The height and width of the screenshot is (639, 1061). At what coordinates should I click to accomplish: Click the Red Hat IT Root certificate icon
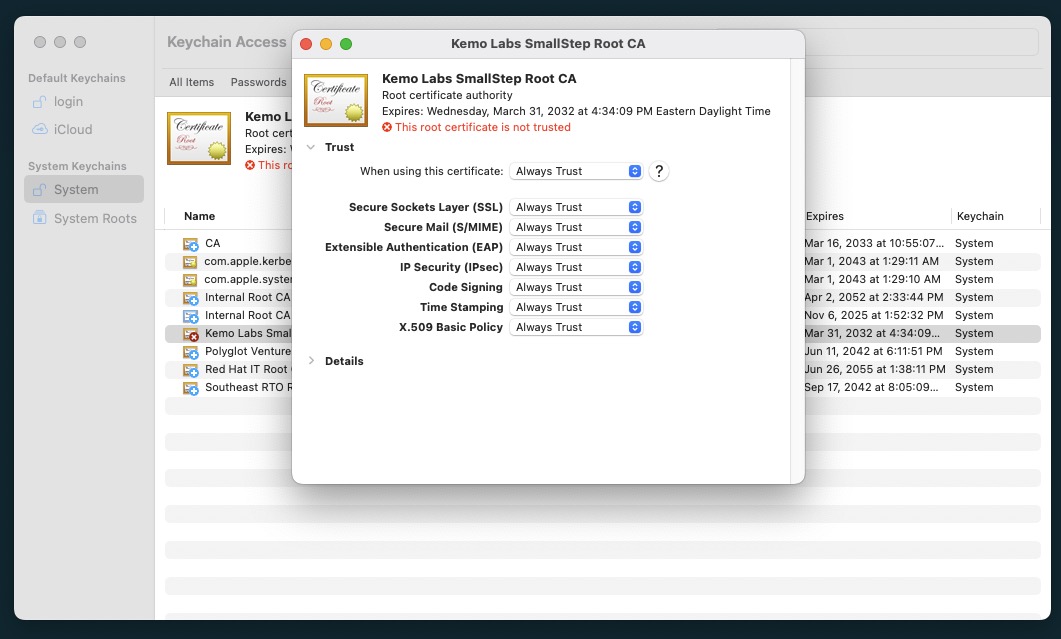[190, 370]
